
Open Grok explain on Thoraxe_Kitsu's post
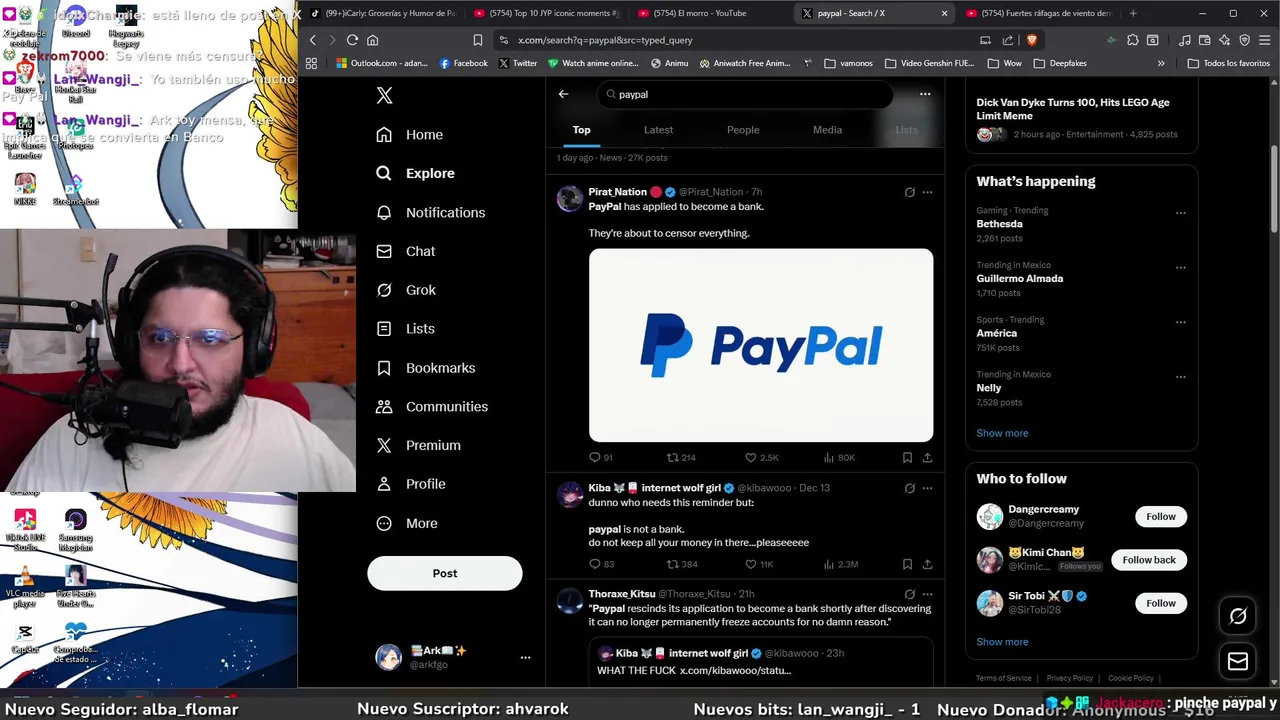tap(909, 594)
